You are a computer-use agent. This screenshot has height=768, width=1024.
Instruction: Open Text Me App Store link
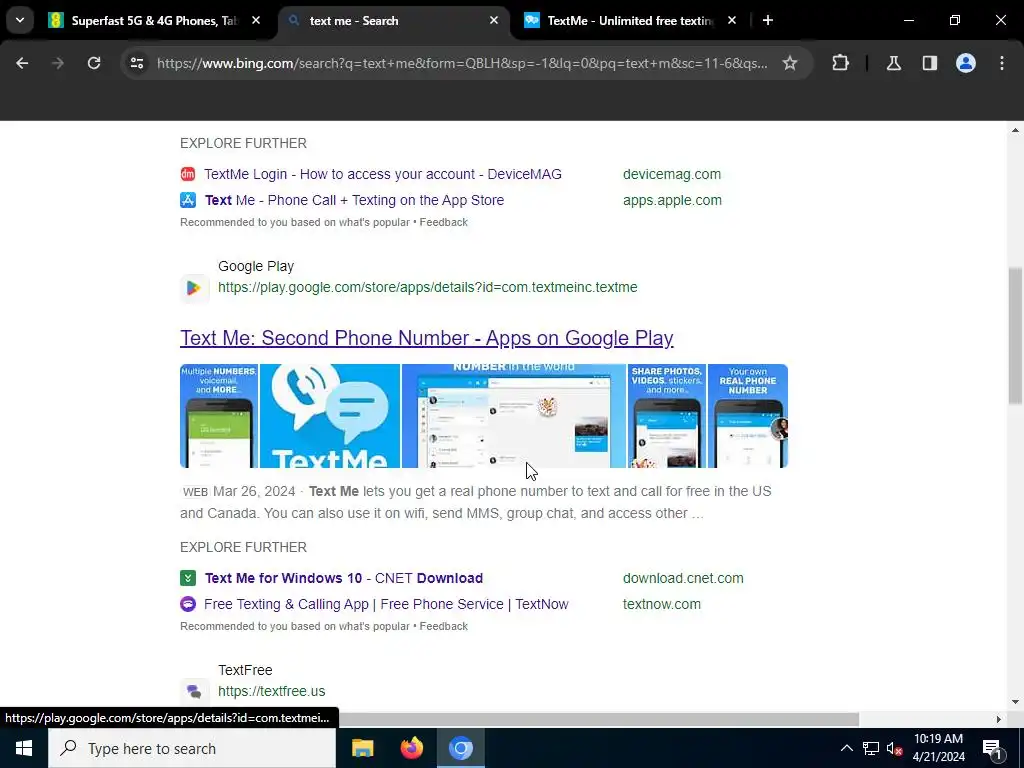tap(355, 200)
